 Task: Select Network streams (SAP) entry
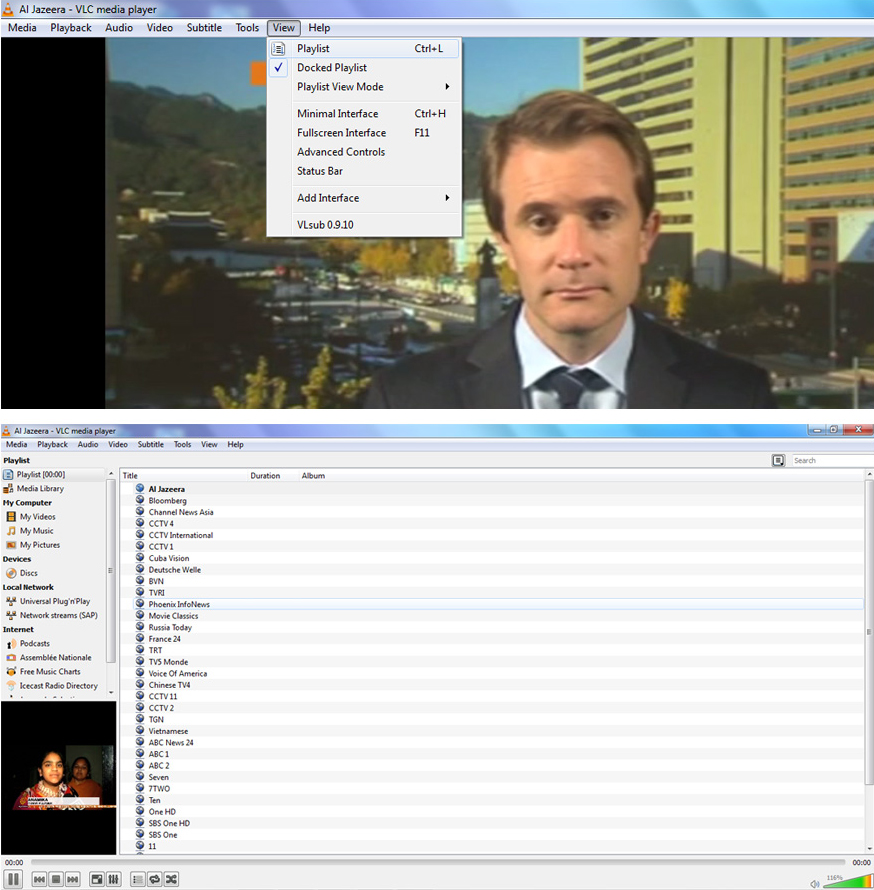click(58, 615)
